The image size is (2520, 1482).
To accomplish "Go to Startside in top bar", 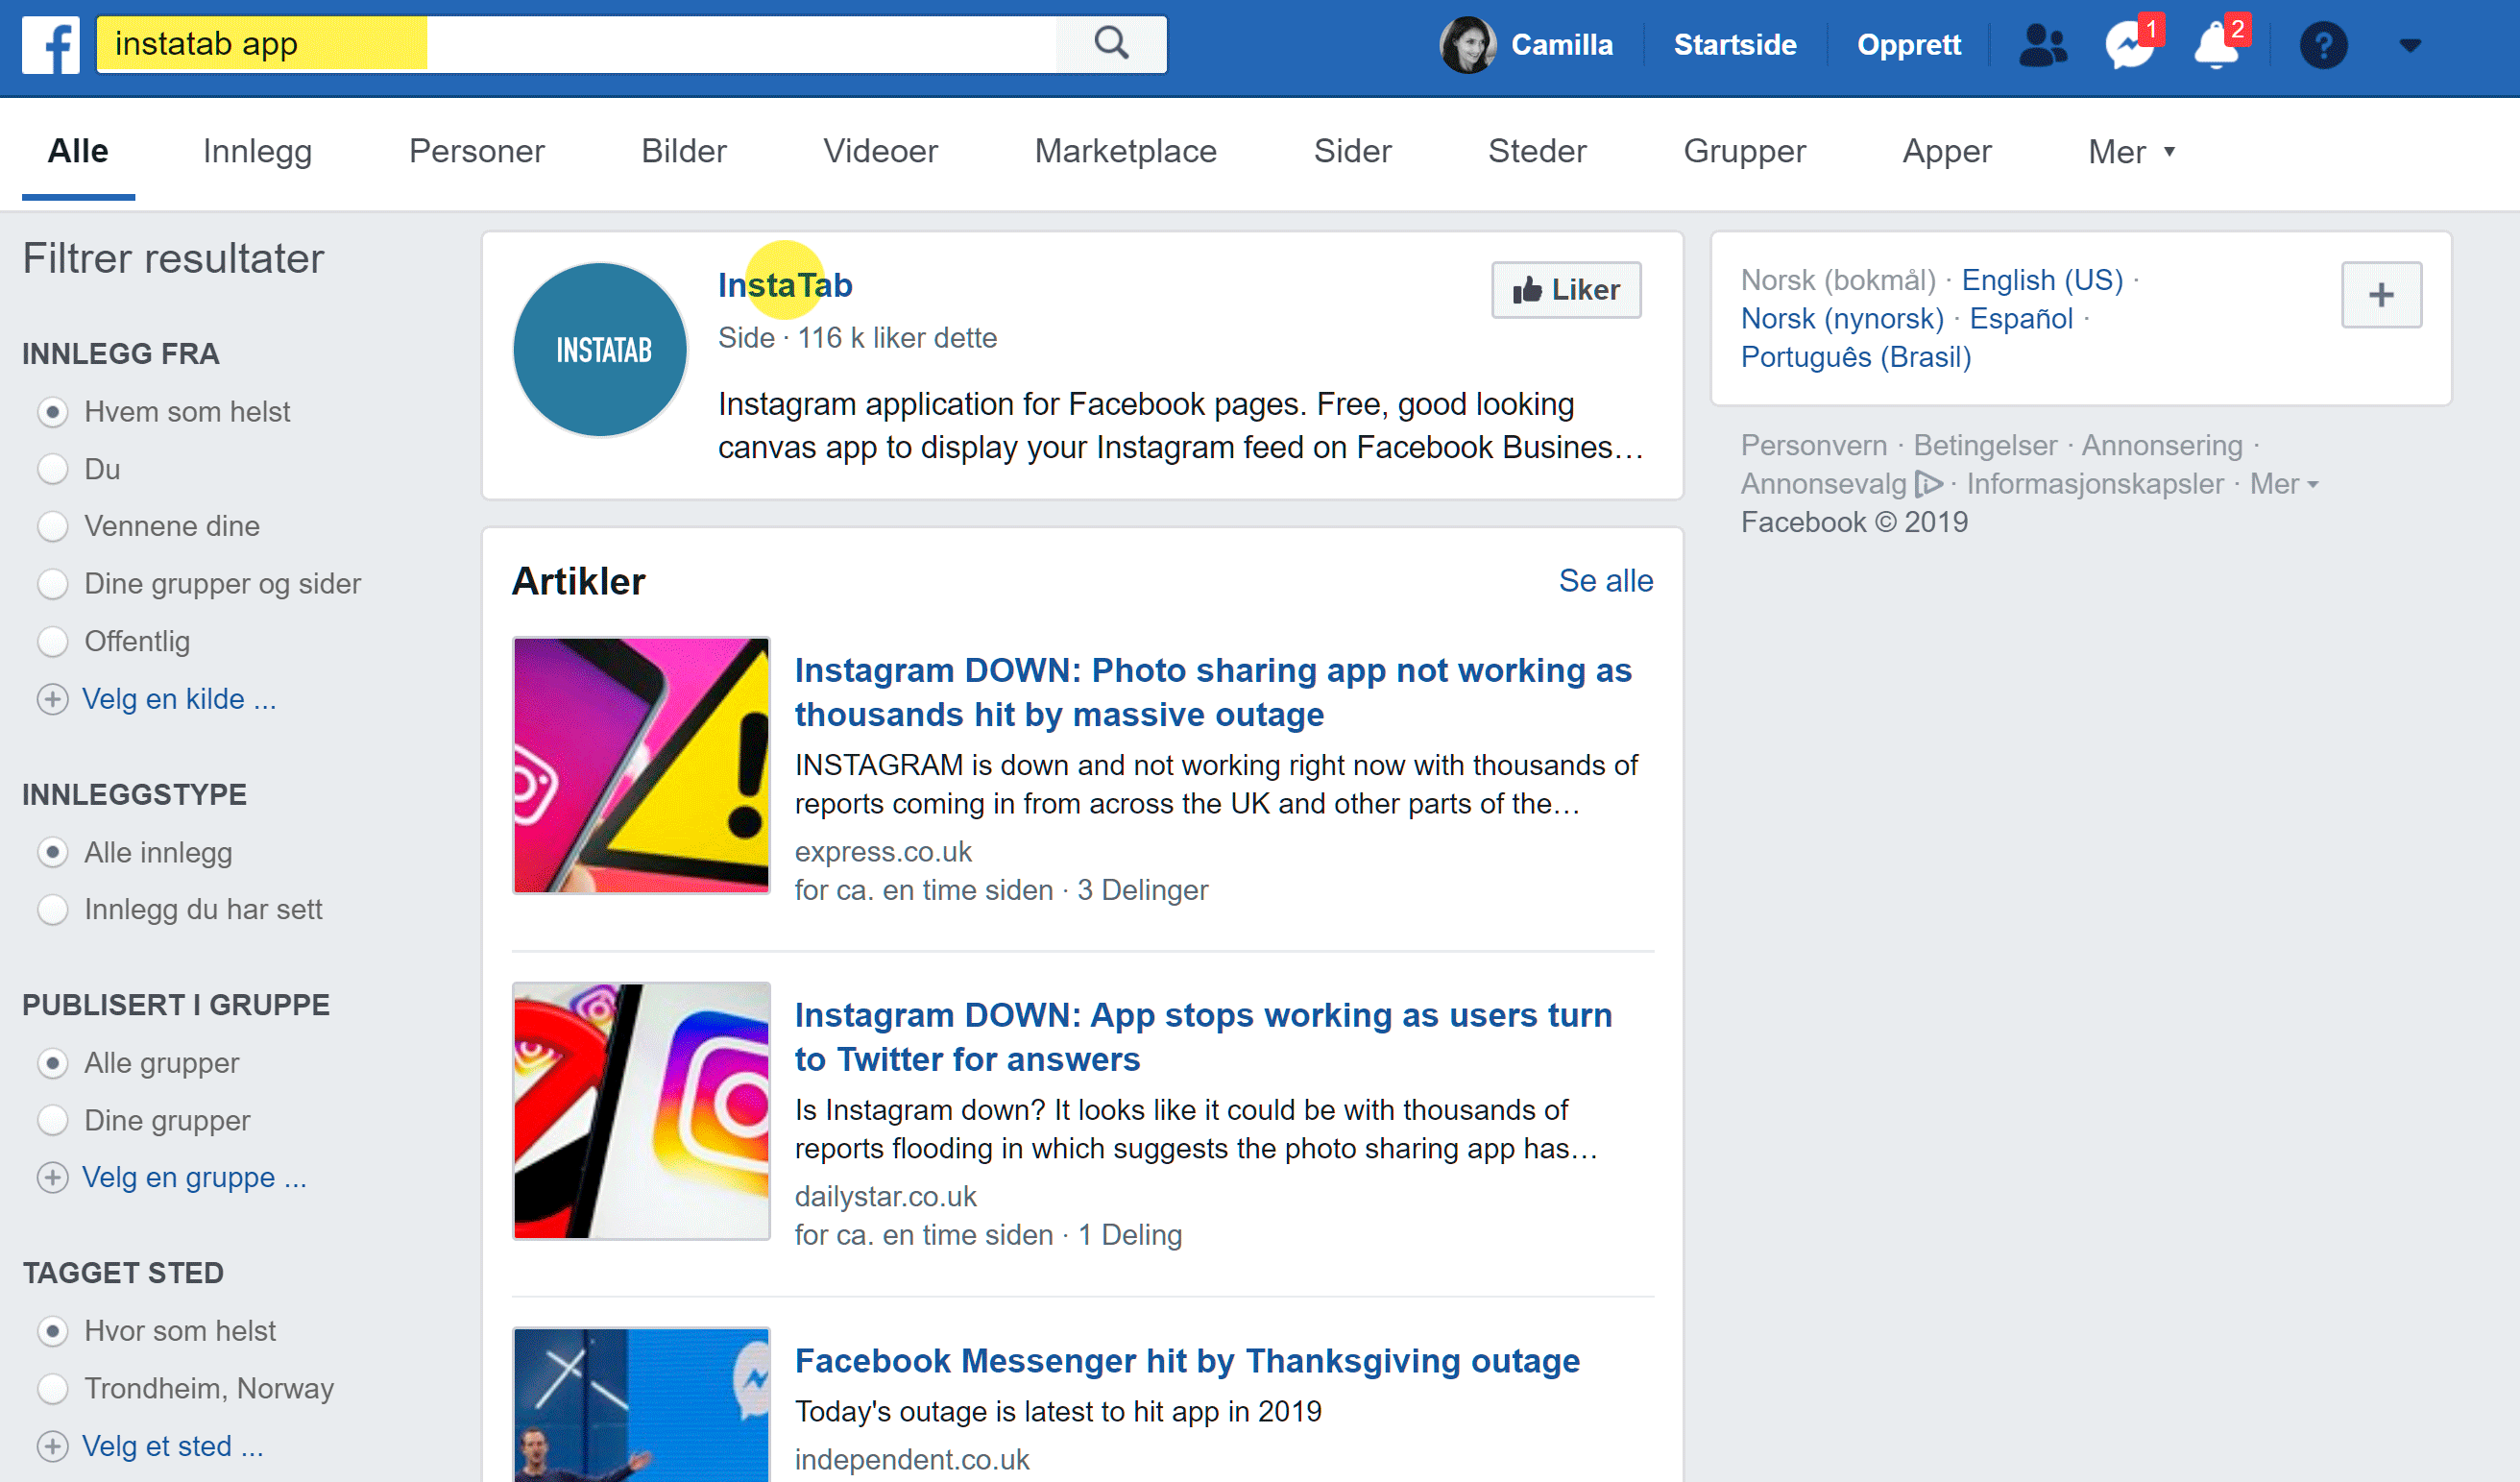I will click(x=1734, y=45).
